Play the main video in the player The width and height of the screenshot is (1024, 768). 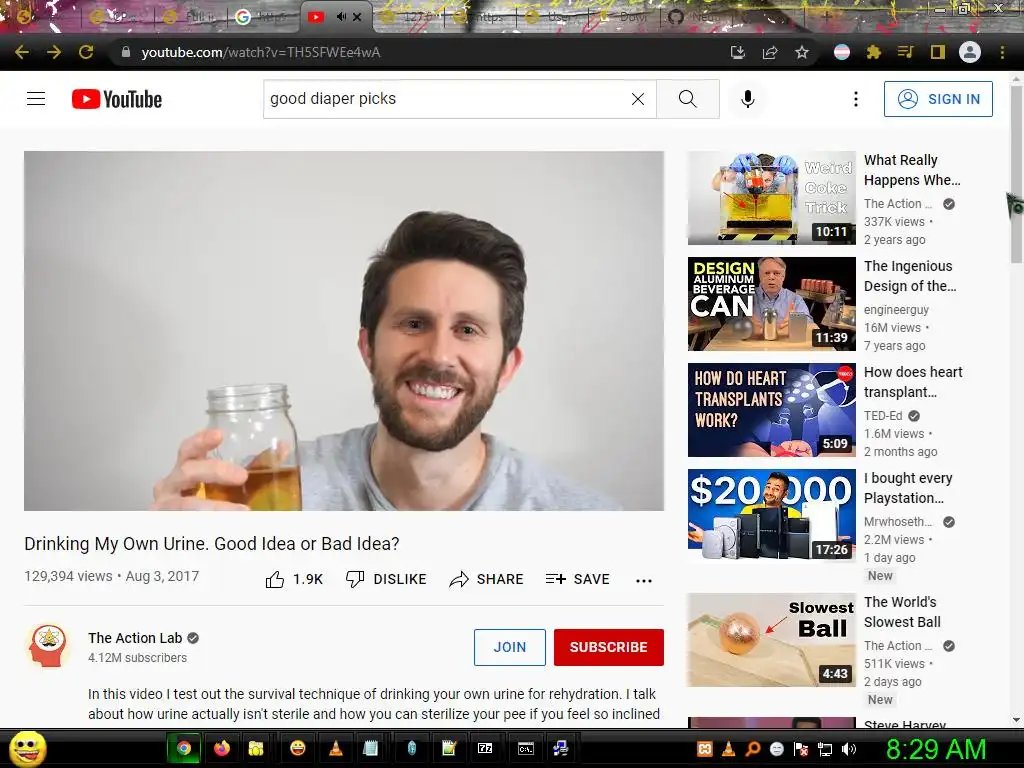[x=344, y=330]
